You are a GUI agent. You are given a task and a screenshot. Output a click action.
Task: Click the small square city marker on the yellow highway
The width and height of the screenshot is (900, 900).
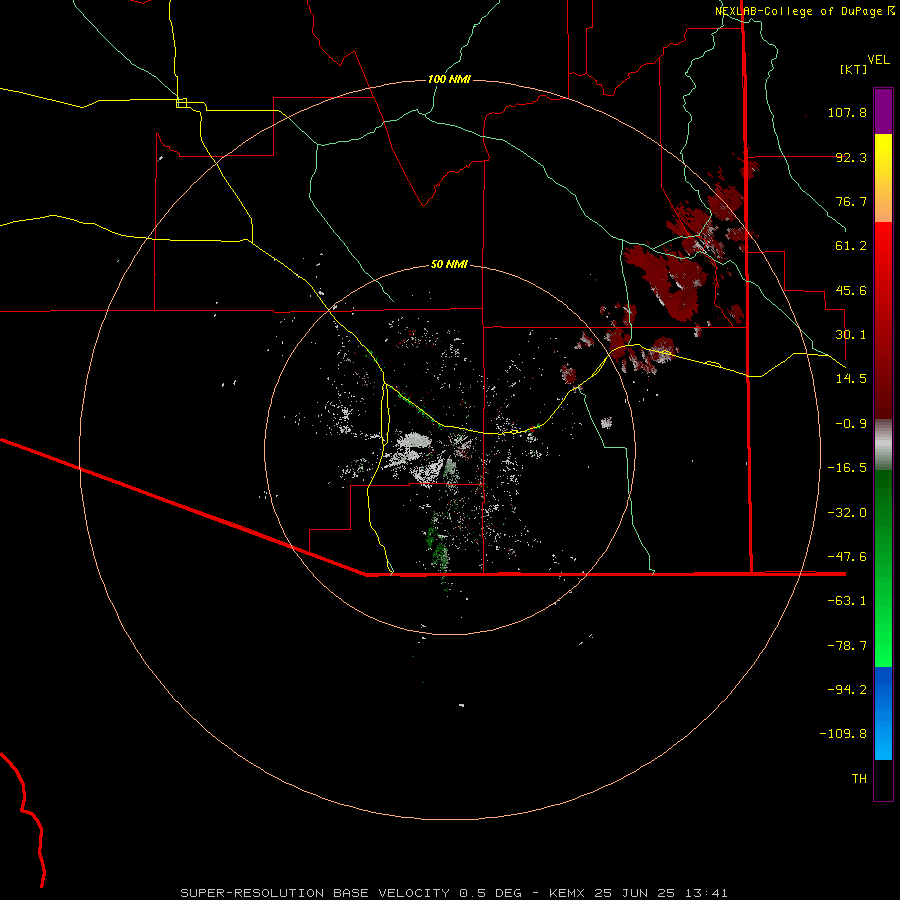pos(181,103)
